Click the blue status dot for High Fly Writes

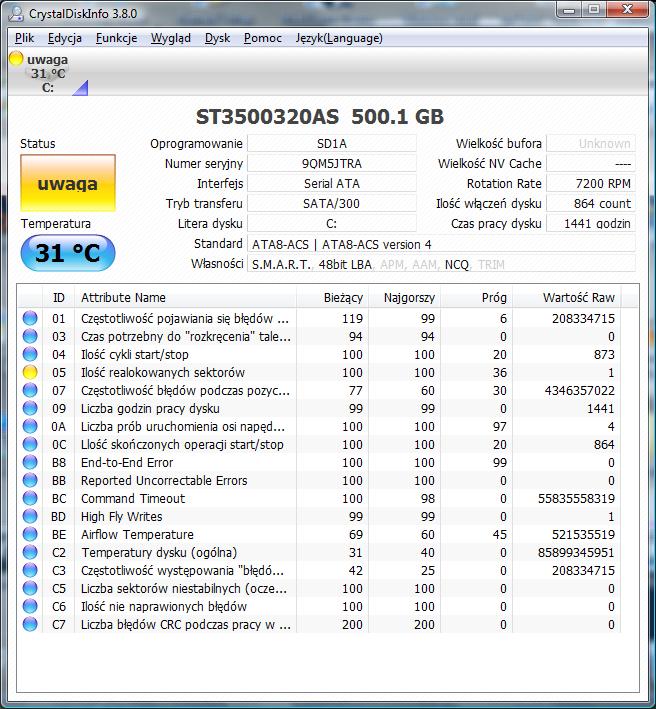point(30,516)
